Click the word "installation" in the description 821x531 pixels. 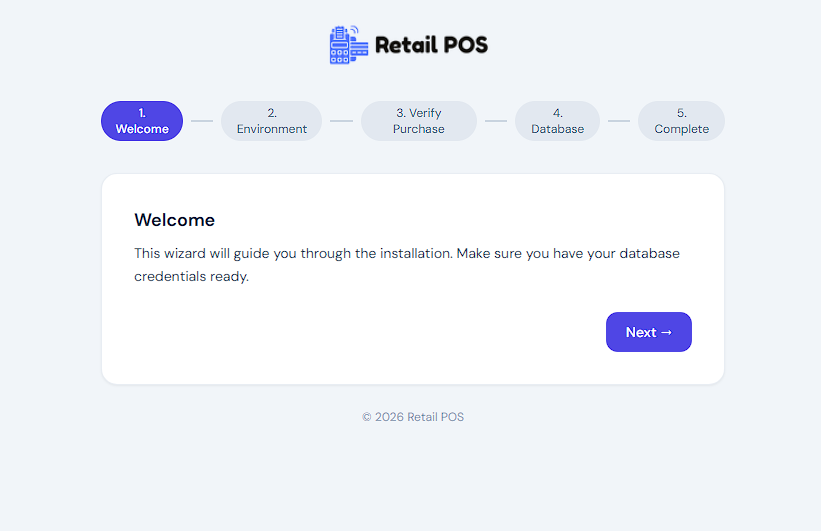point(415,254)
